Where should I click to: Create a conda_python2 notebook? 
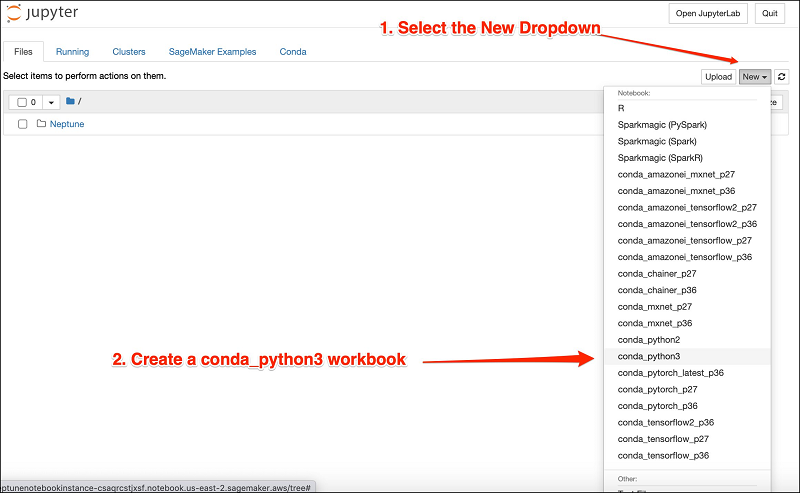687,340
